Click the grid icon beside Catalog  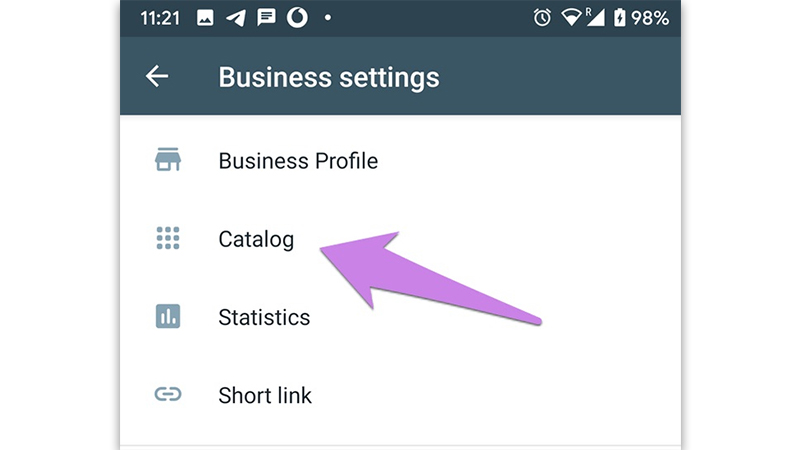tap(167, 238)
